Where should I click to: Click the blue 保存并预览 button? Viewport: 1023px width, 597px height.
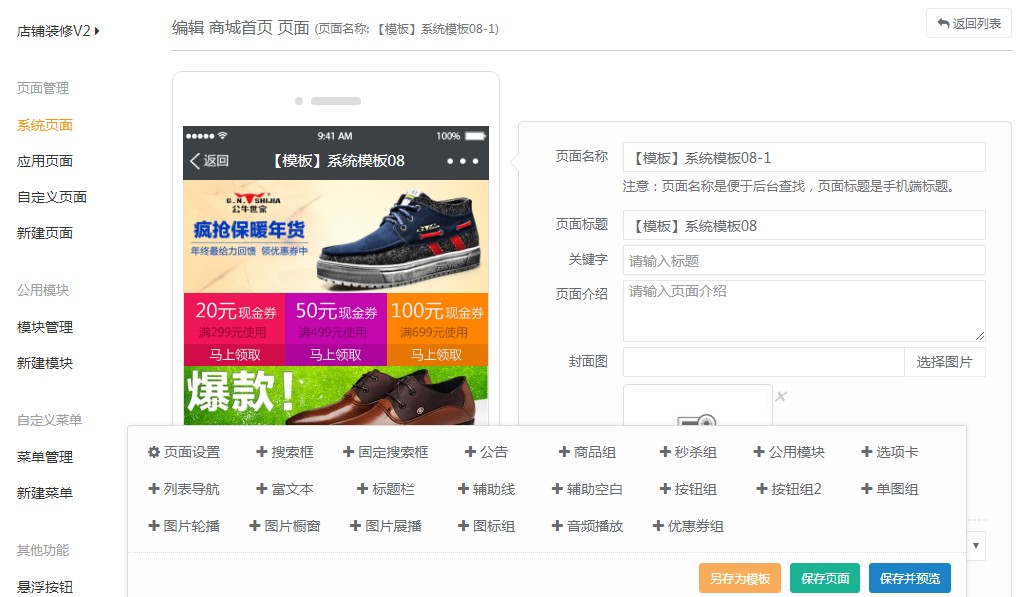tap(909, 578)
